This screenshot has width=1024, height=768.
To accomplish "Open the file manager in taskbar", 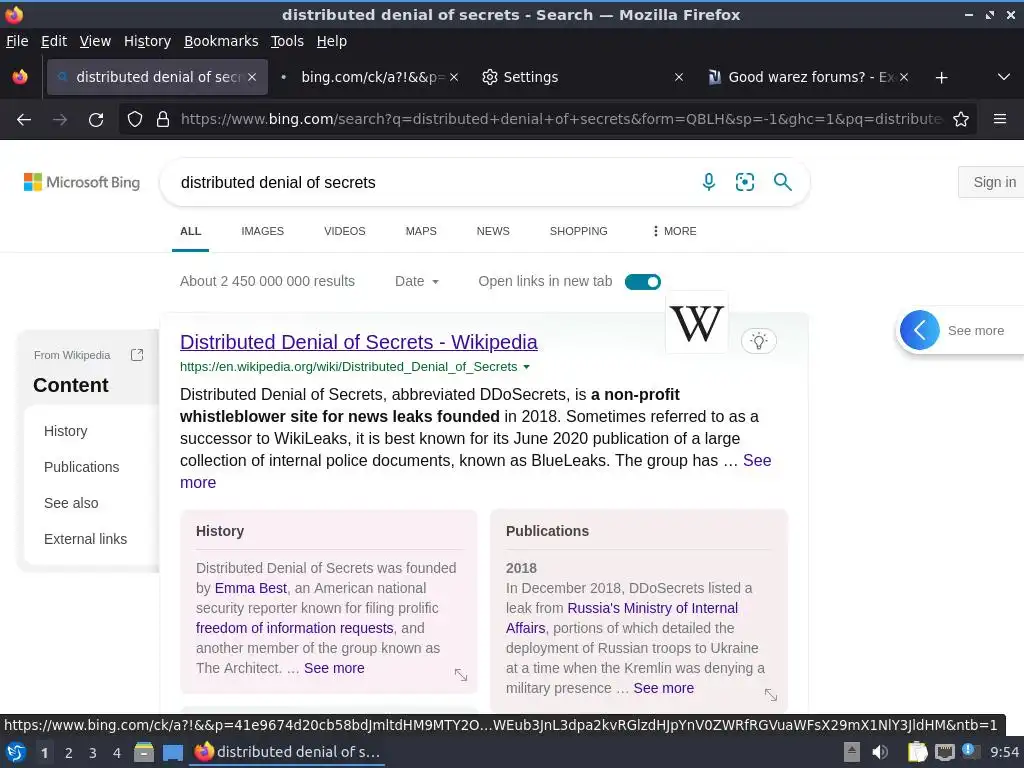I will 144,752.
